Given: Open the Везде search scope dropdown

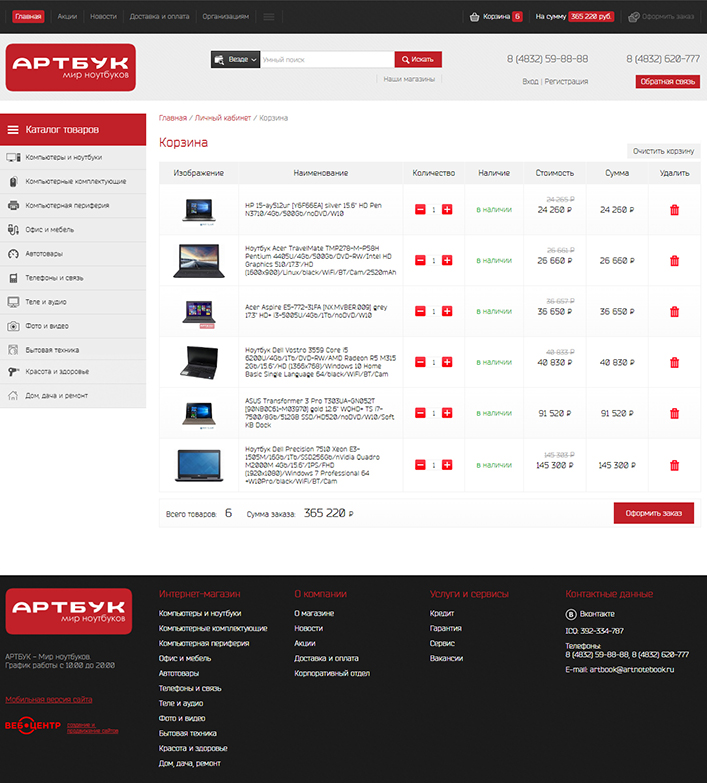Looking at the screenshot, I should [x=236, y=60].
